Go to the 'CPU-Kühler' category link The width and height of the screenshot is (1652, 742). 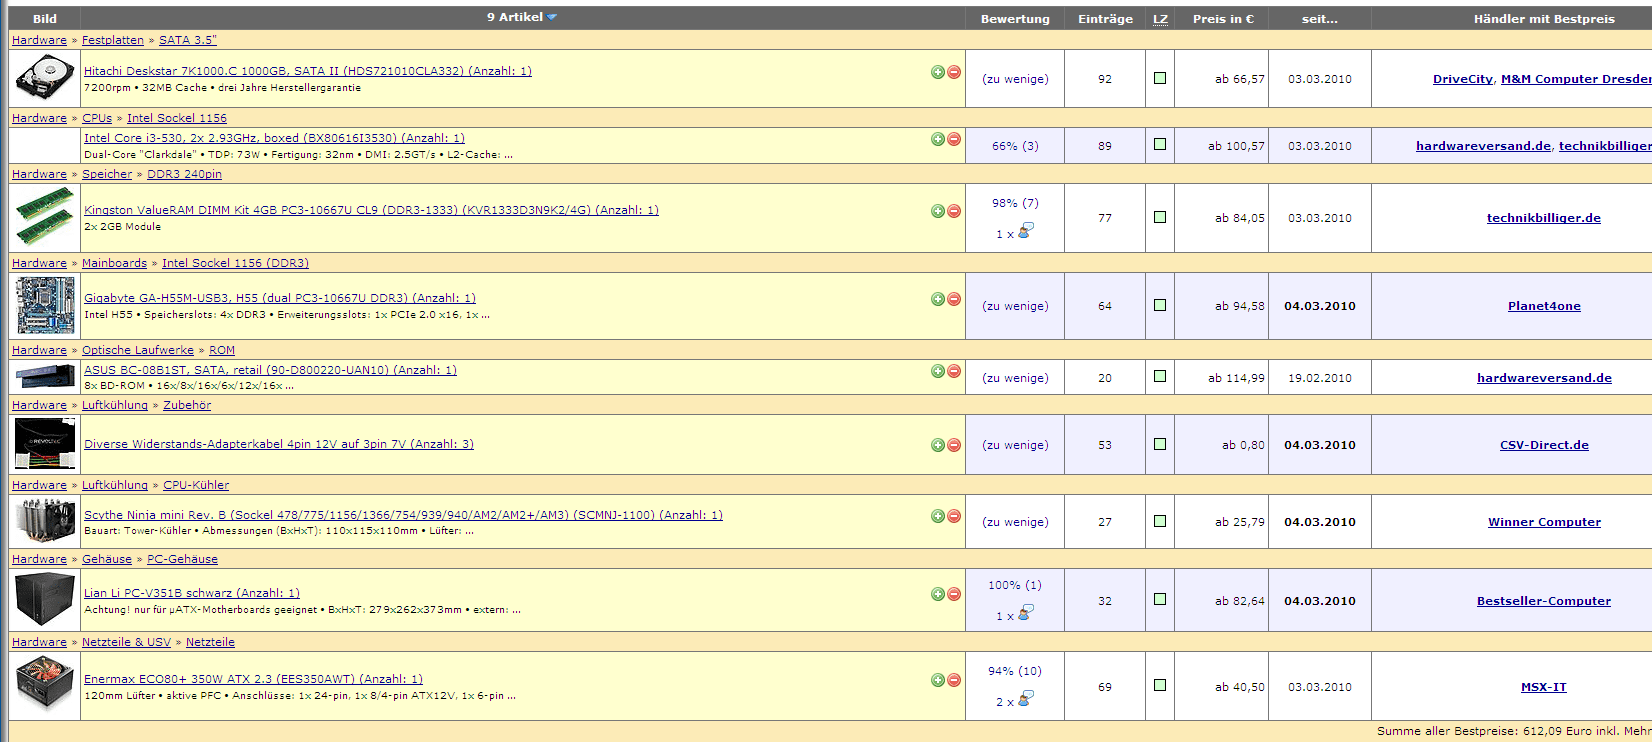click(x=196, y=485)
